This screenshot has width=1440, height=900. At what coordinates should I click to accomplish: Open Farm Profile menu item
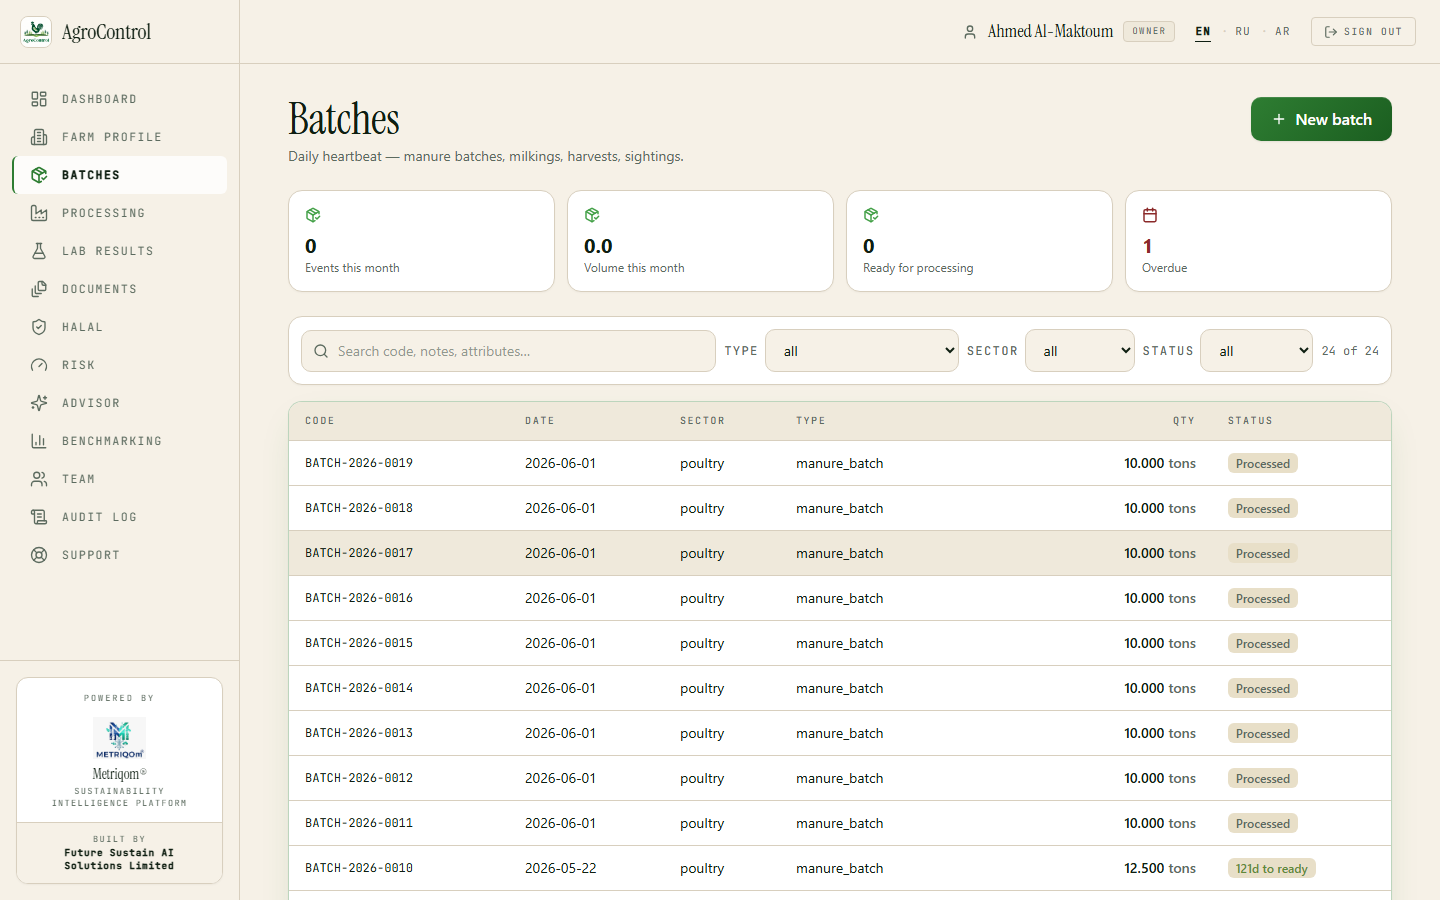(x=120, y=137)
